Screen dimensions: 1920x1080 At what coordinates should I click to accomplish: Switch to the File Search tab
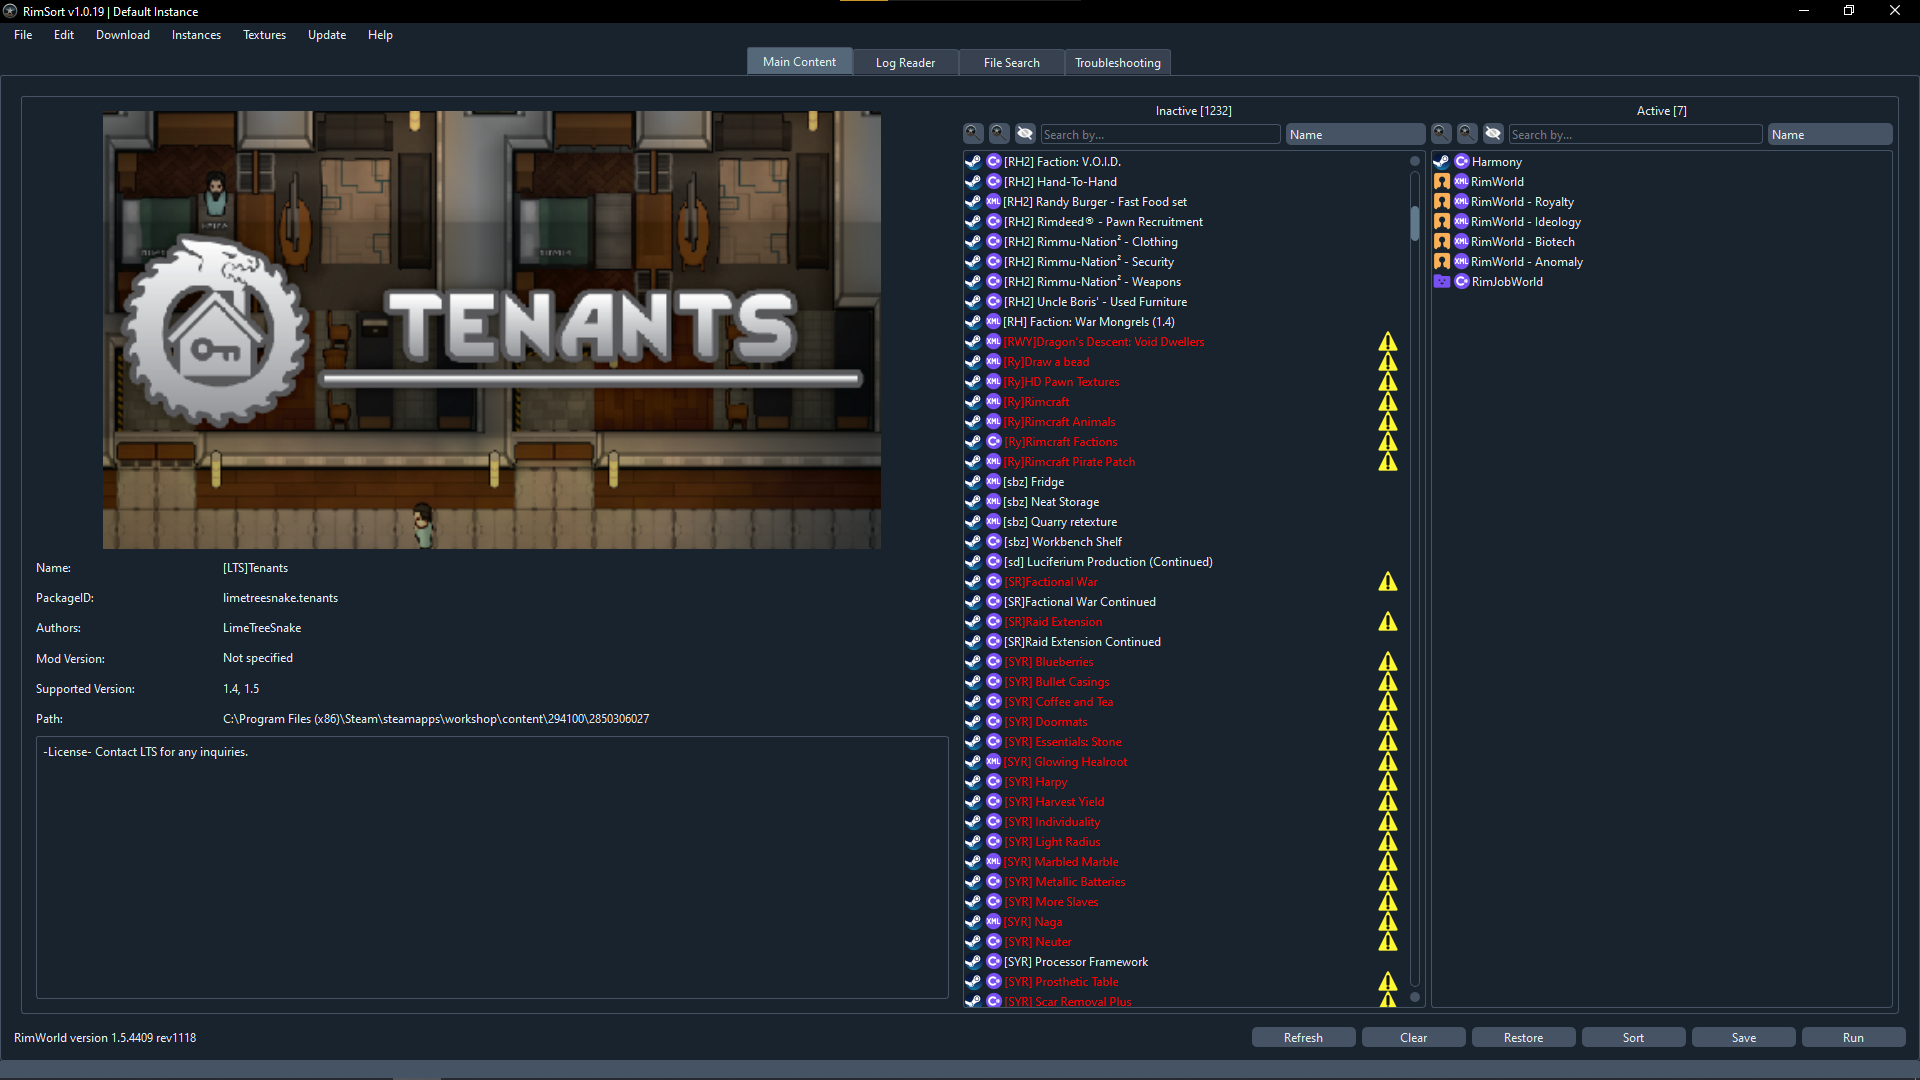pos(1011,62)
